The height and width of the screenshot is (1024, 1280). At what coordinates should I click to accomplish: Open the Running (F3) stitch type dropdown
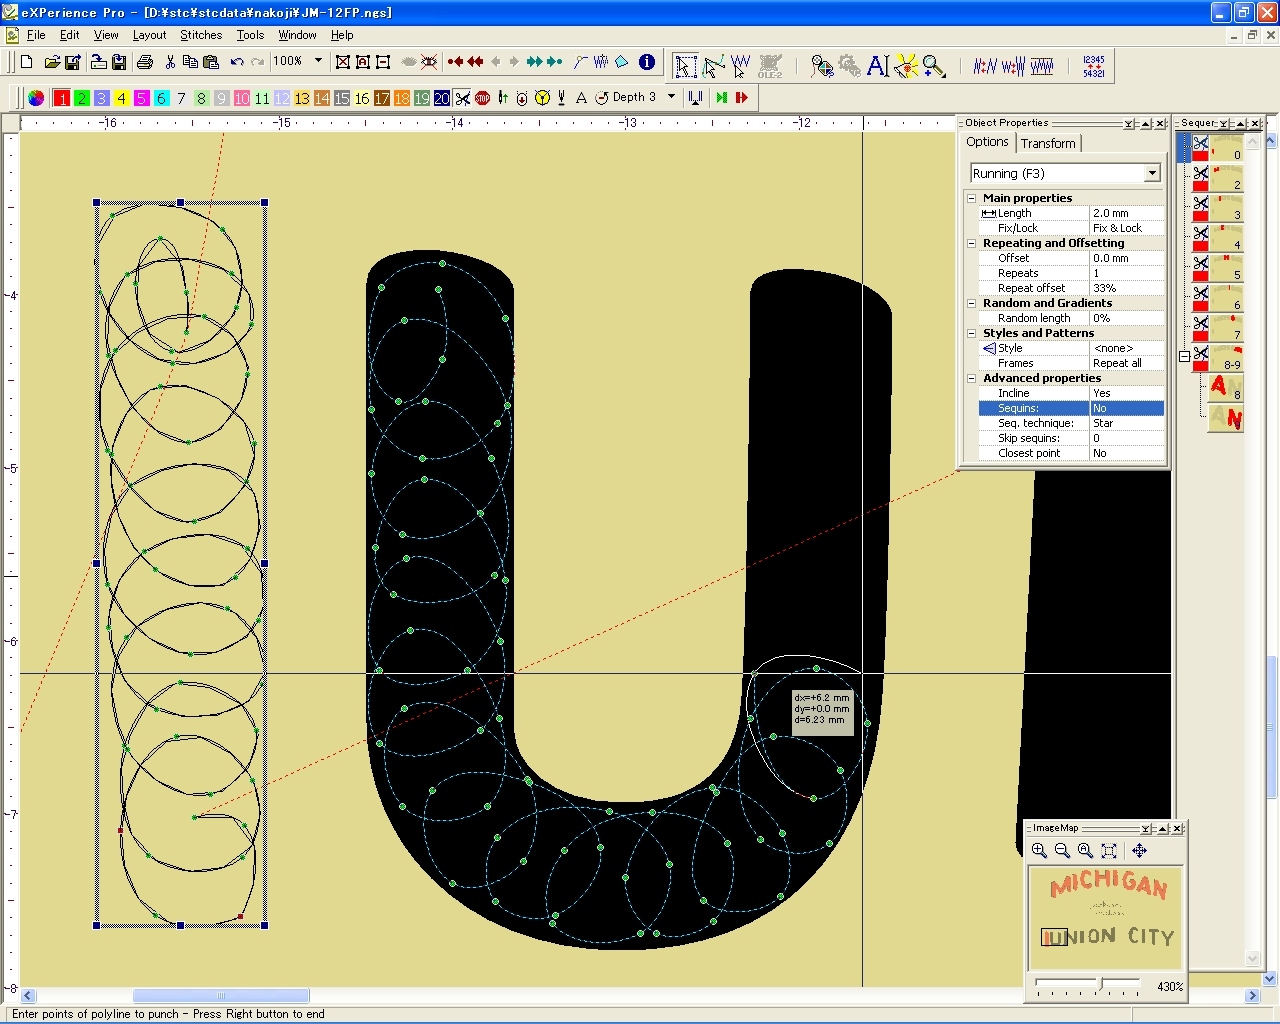(1152, 173)
